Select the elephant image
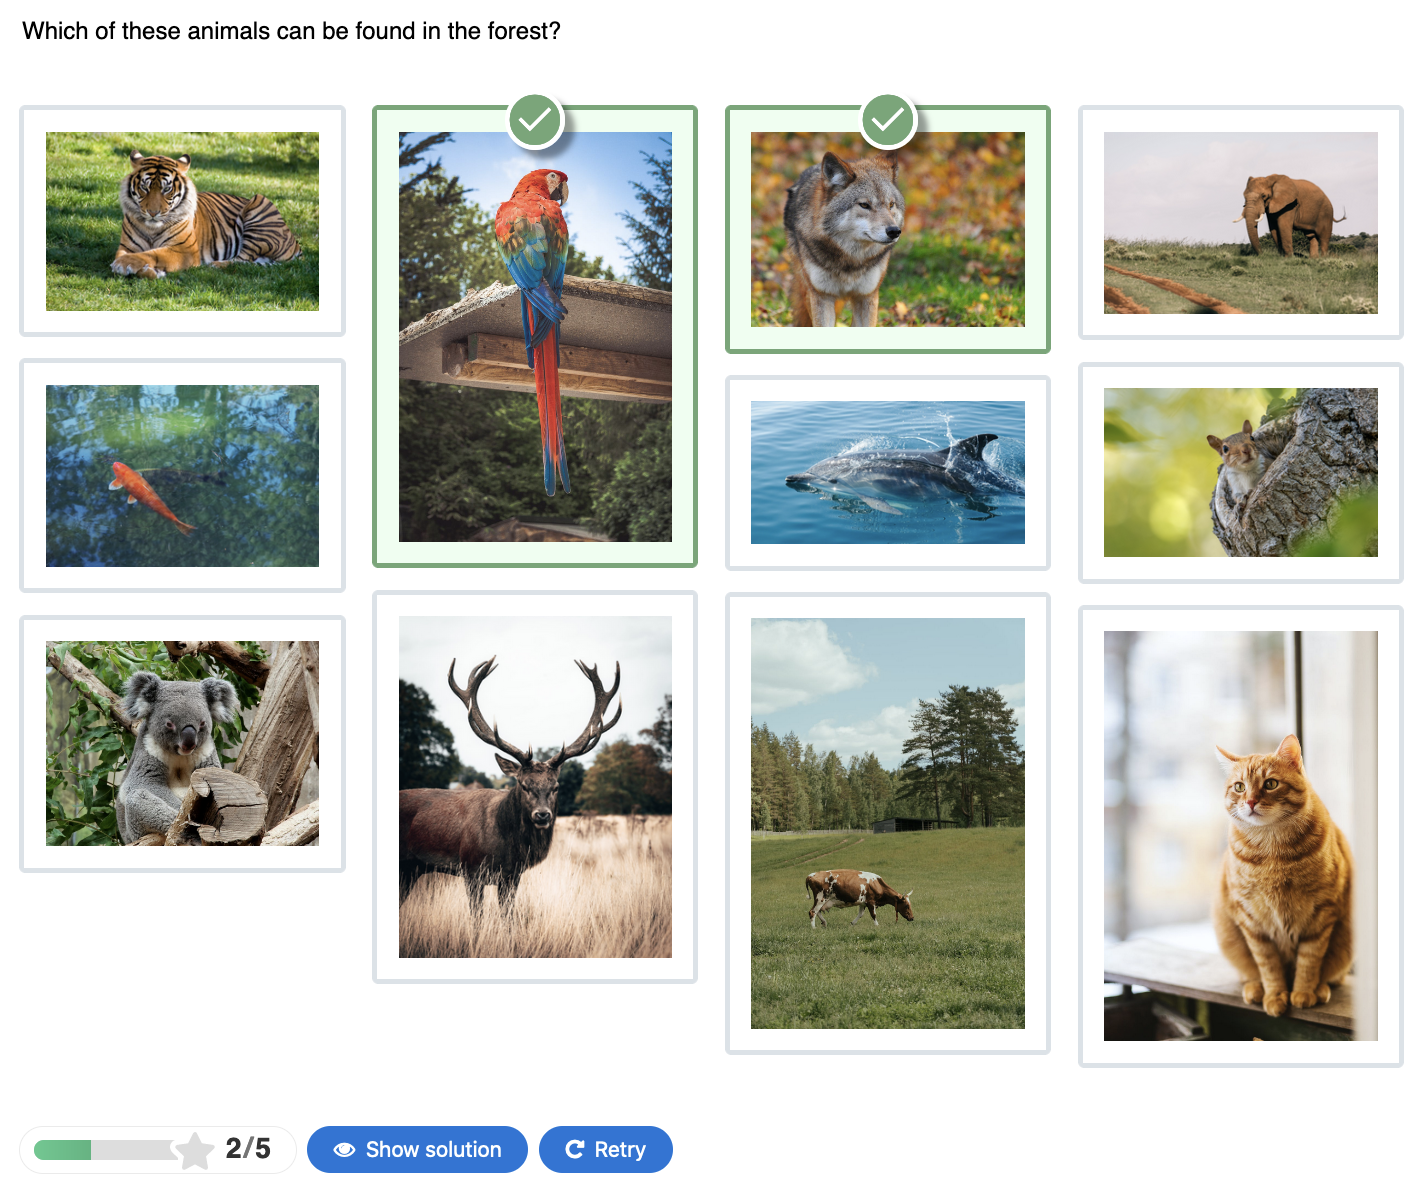Screen dimensions: 1412x1188 (x=1240, y=222)
